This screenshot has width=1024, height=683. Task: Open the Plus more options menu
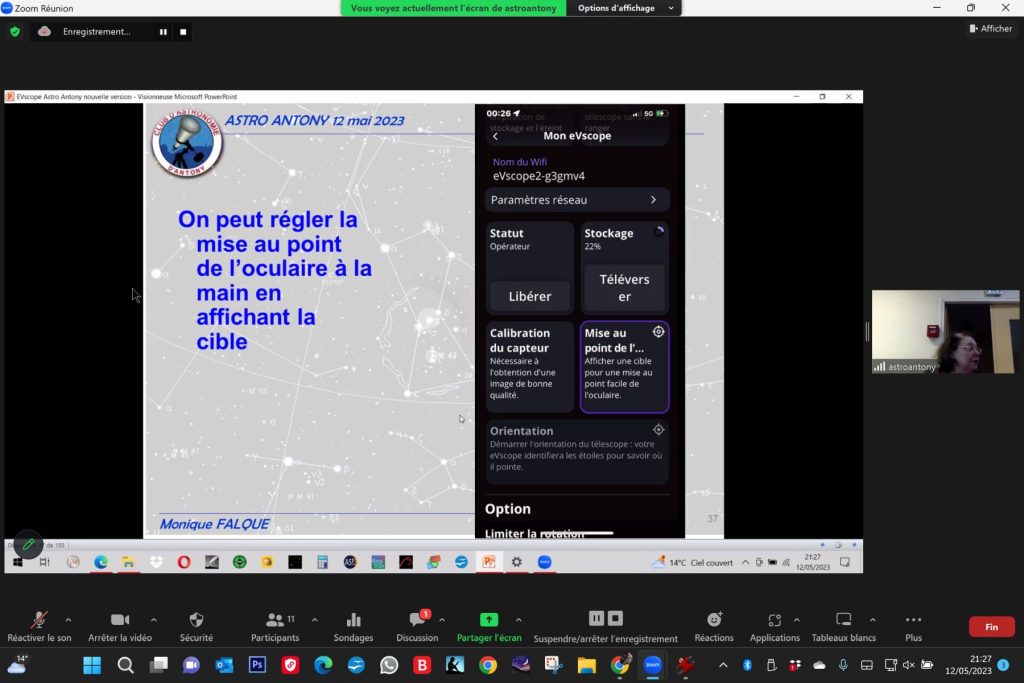(x=914, y=626)
